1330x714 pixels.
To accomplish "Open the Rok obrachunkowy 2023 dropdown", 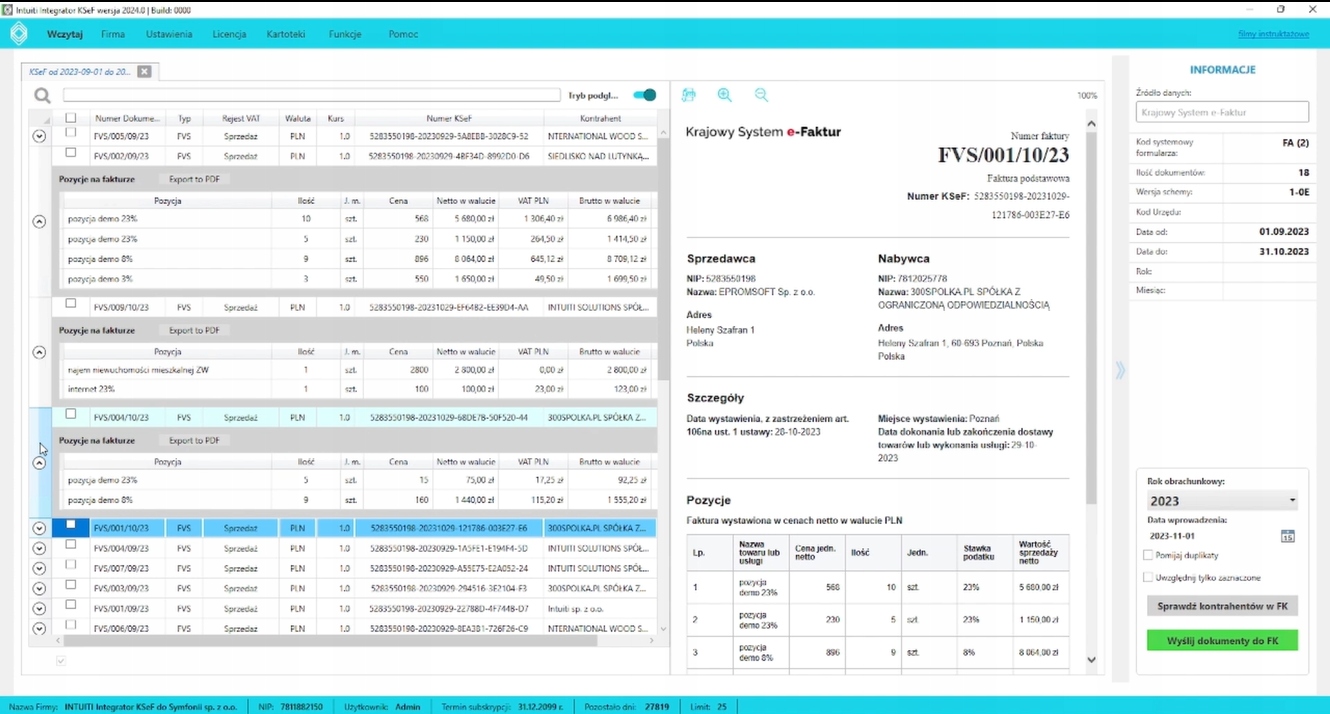I will (1221, 501).
